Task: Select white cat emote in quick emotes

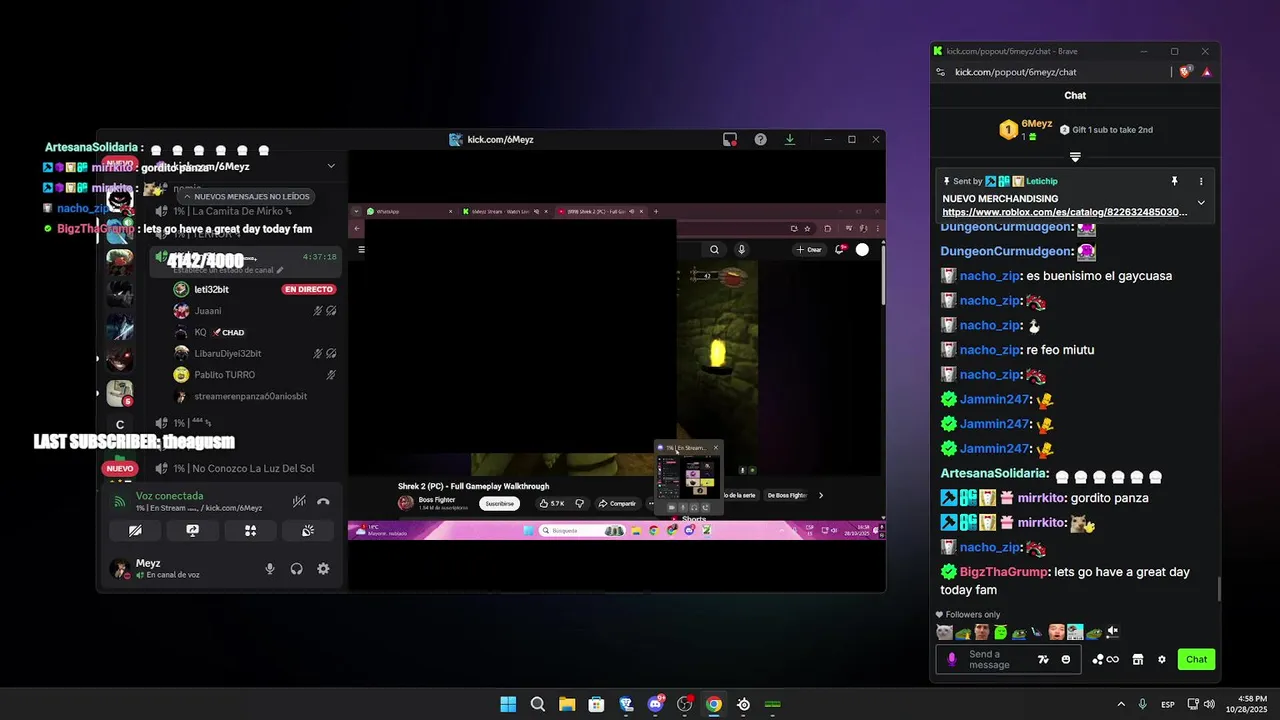Action: [x=945, y=632]
